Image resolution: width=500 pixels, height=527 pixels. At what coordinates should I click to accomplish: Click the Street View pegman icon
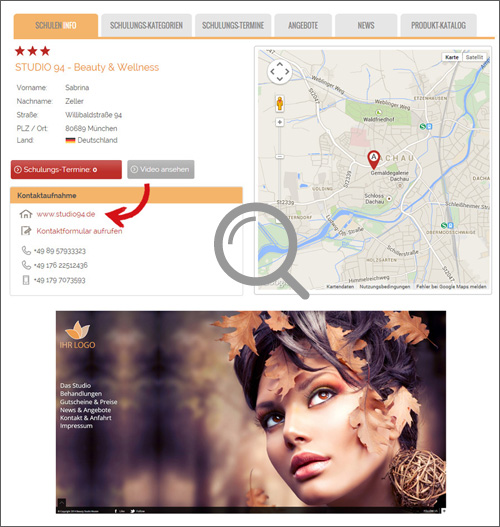[280, 103]
